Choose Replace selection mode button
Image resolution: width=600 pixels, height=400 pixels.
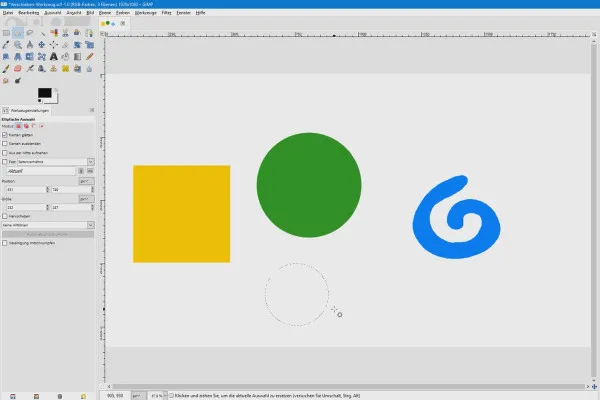[x=18, y=126]
